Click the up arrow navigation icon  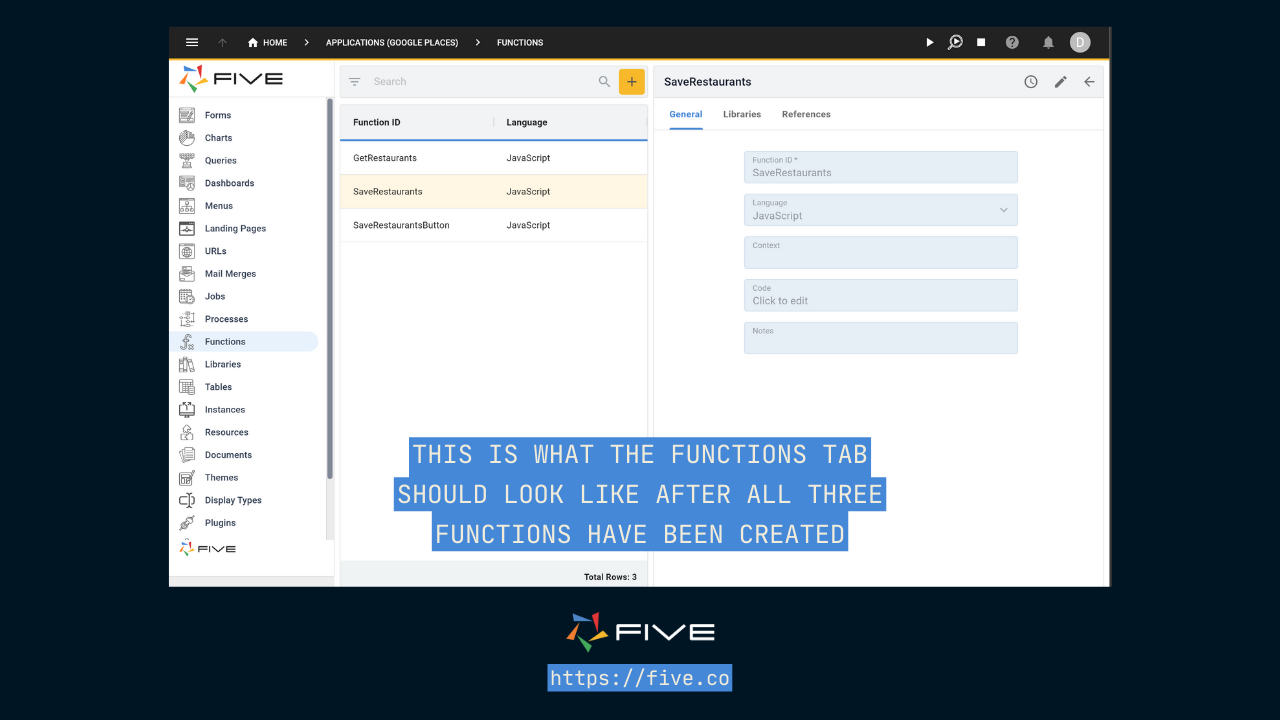222,42
